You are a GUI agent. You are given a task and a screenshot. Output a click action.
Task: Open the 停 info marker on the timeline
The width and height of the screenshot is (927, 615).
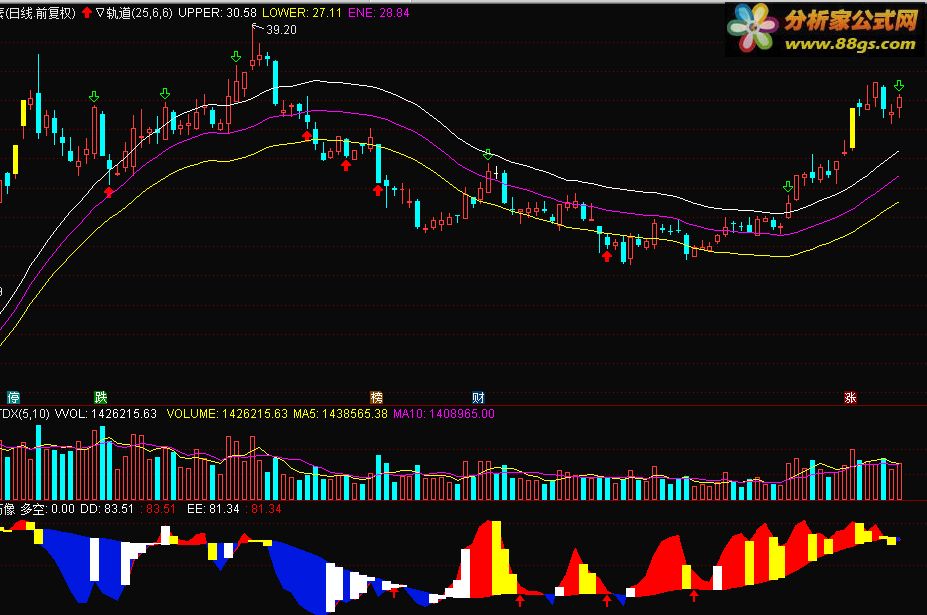[x=13, y=397]
